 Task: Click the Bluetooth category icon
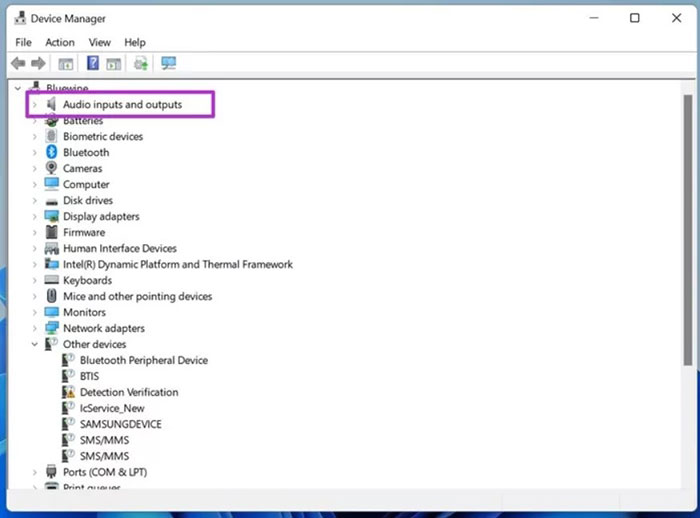point(52,152)
